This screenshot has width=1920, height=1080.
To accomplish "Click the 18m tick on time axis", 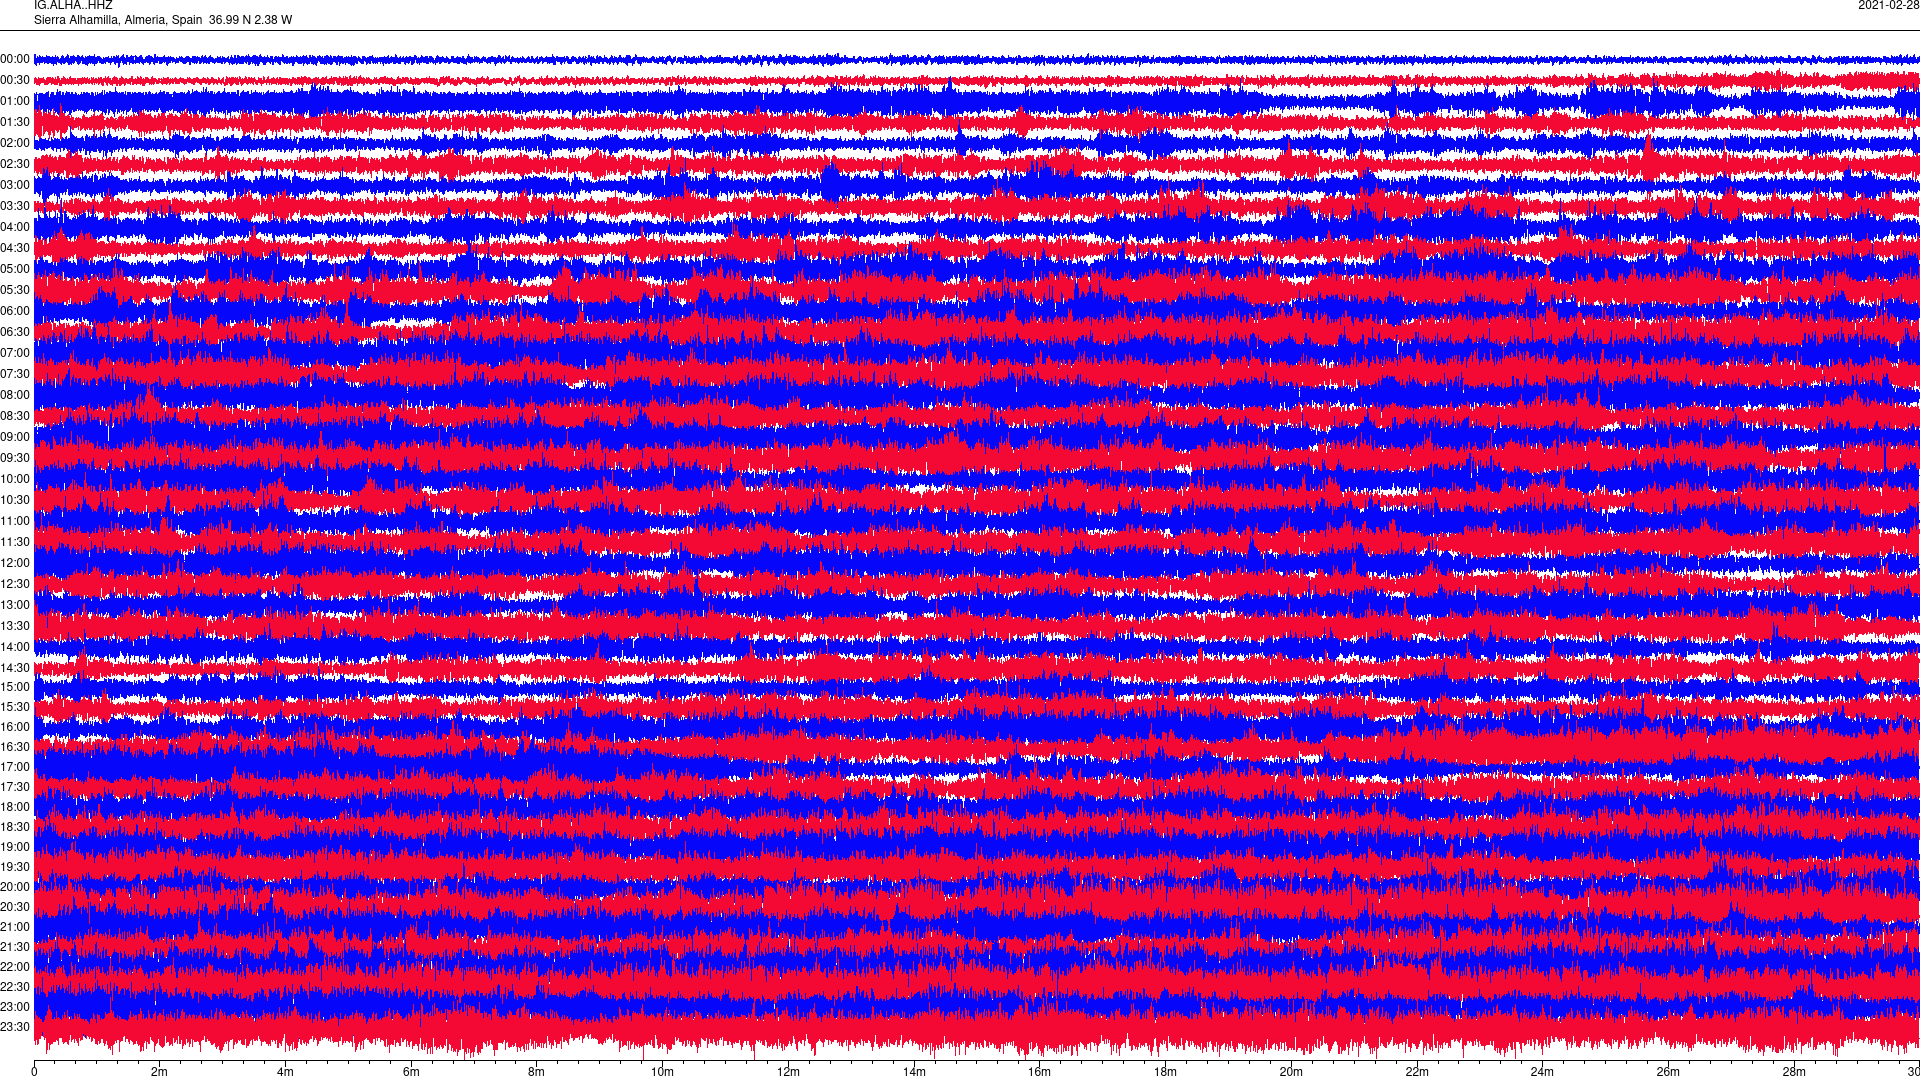I will [1165, 1073].
